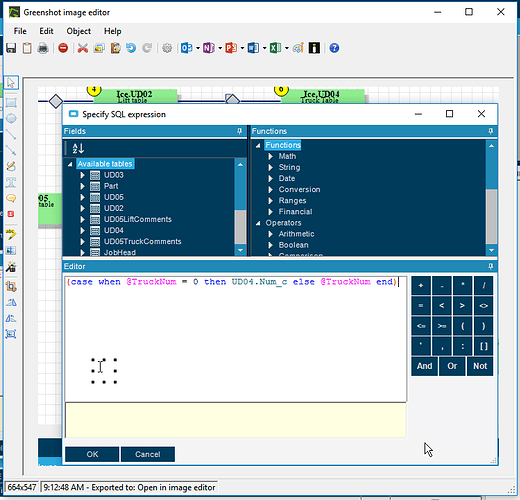
Task: Choose the speech bubble tool
Action: pyautogui.click(x=11, y=198)
